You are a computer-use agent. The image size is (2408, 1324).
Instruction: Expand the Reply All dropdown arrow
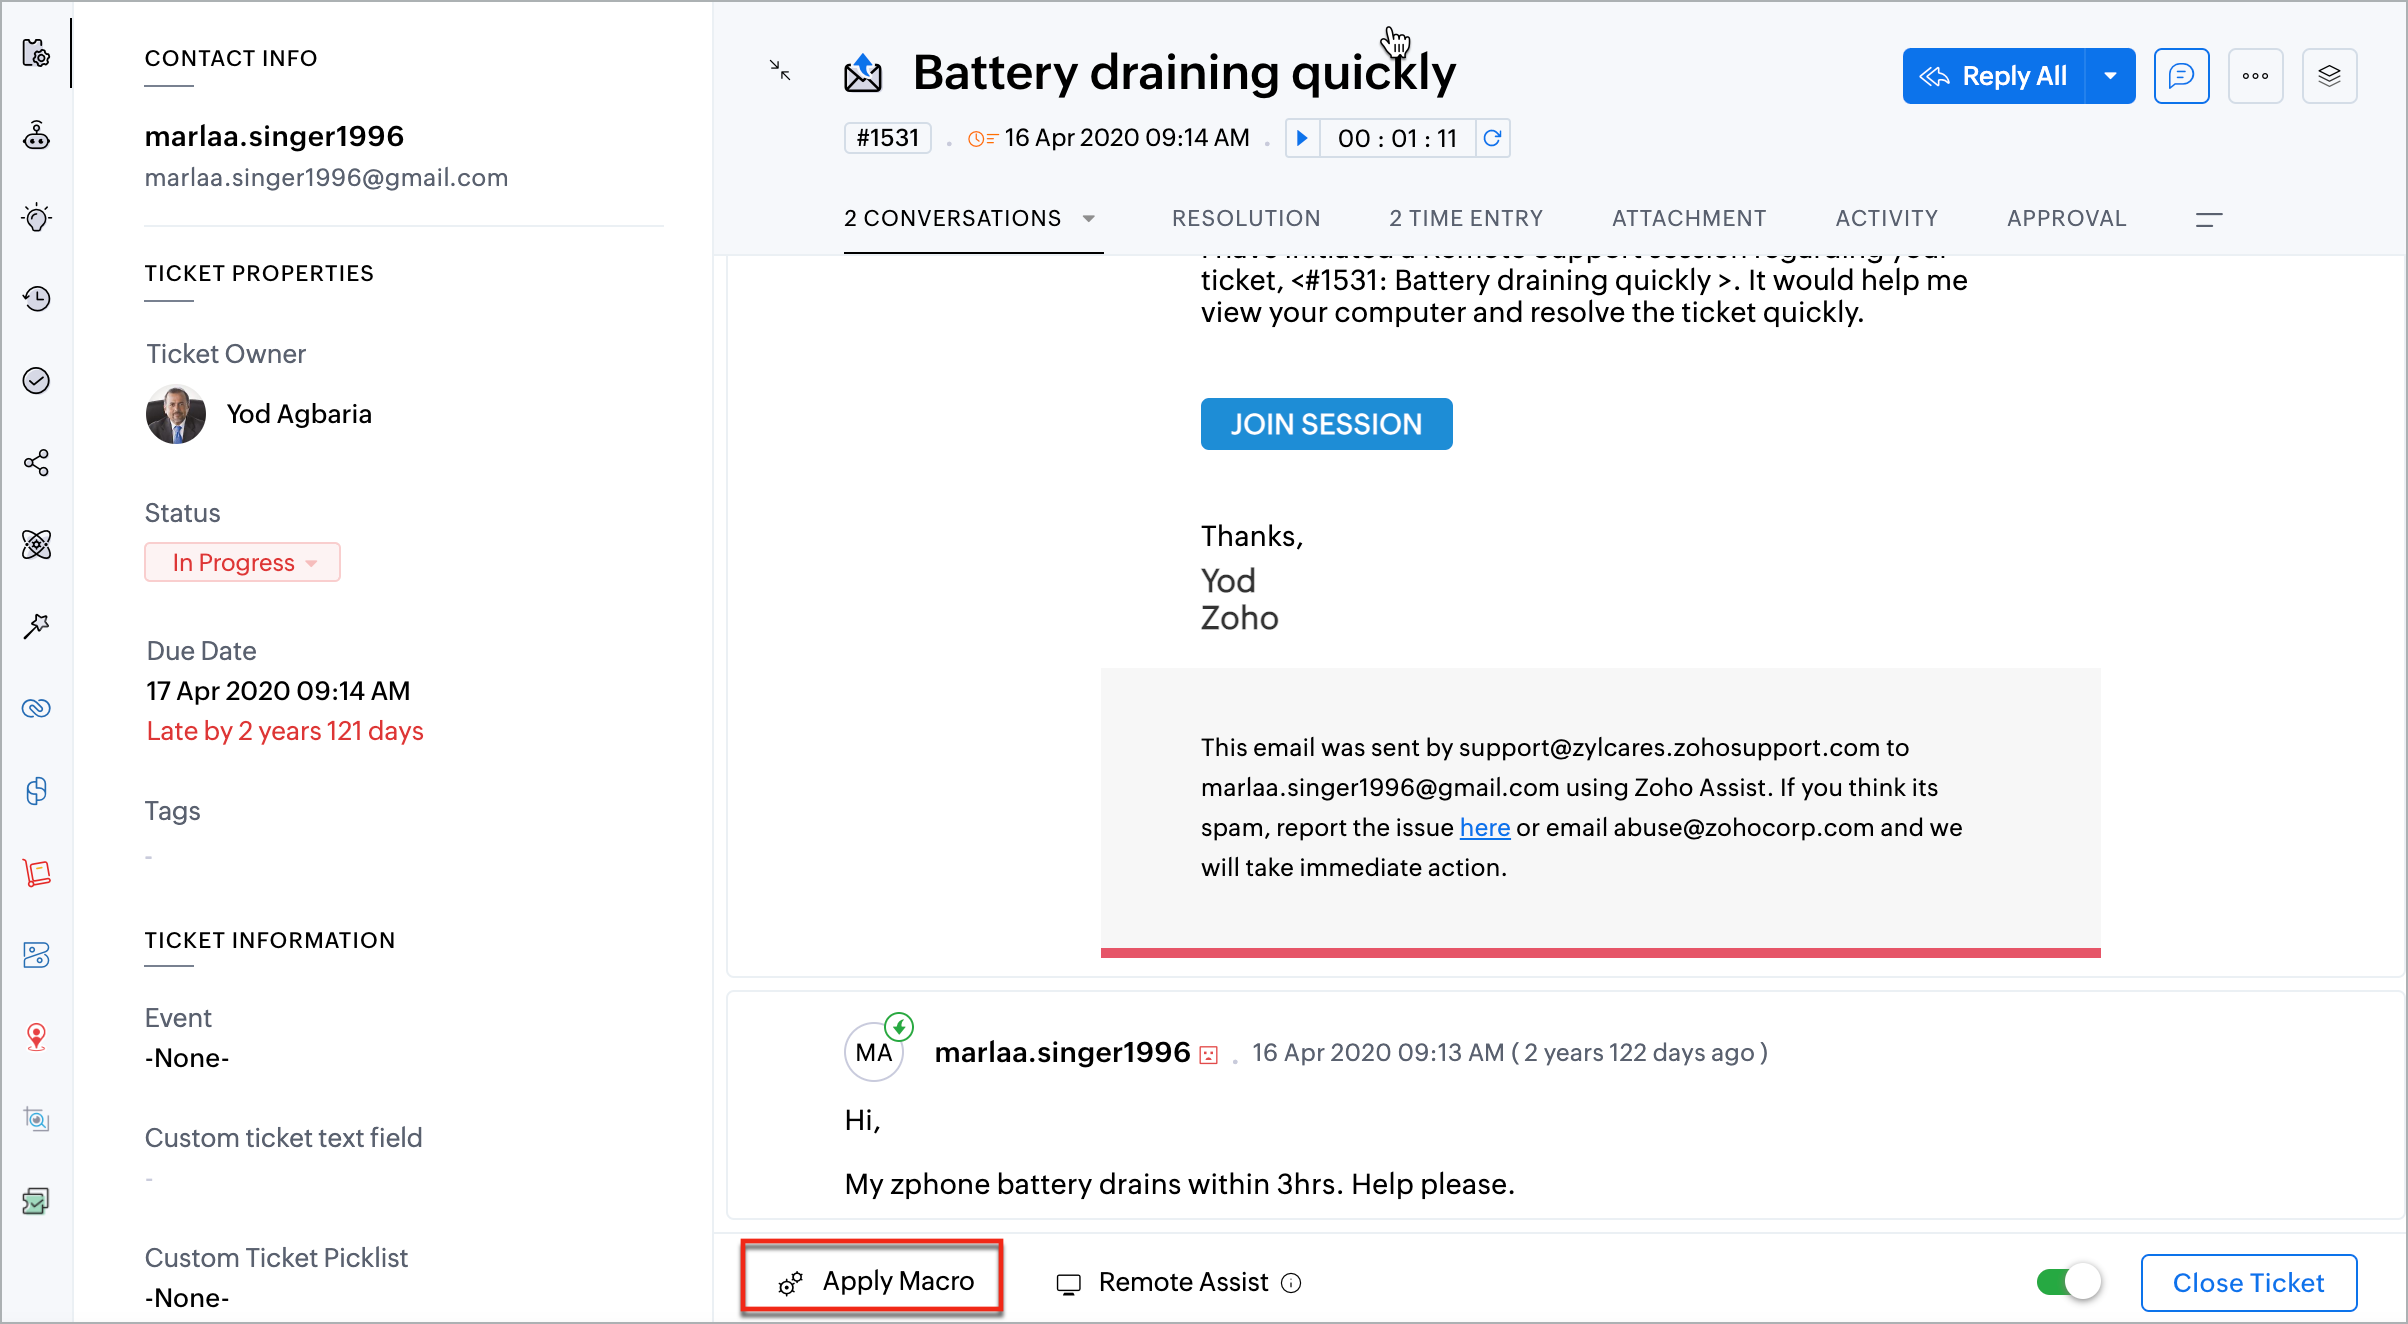pyautogui.click(x=2110, y=76)
